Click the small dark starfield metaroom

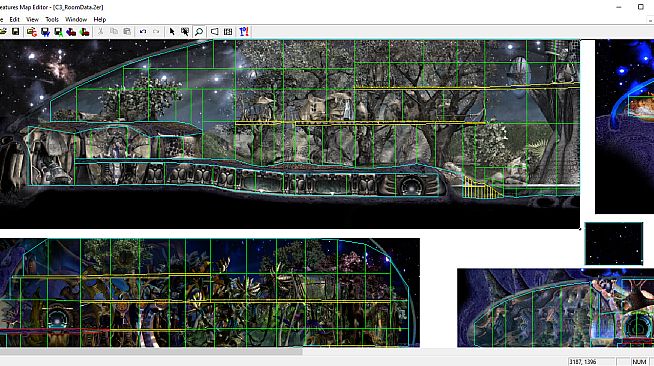(614, 243)
